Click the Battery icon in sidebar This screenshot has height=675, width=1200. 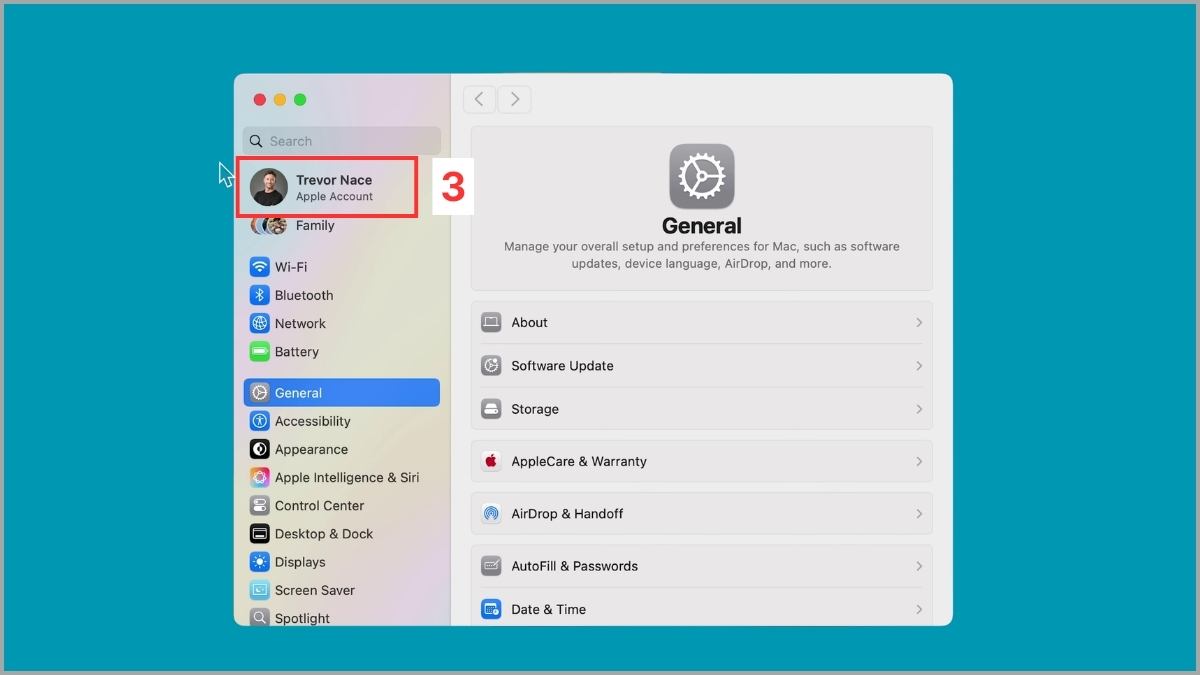[x=260, y=352]
